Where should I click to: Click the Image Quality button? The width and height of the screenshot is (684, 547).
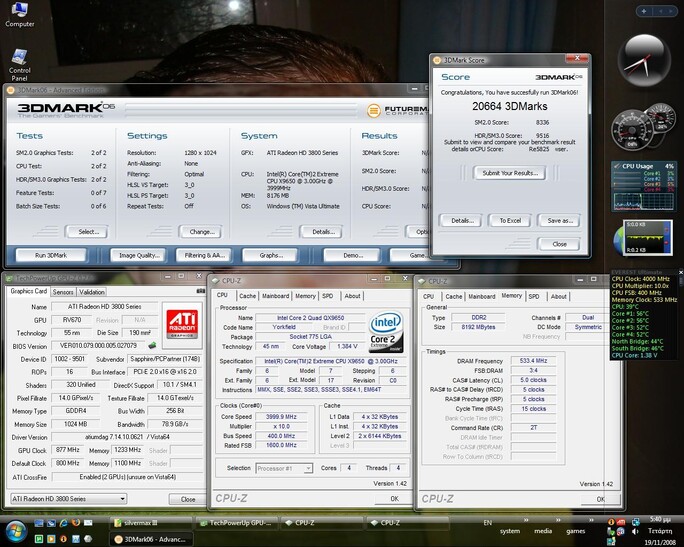(x=139, y=255)
